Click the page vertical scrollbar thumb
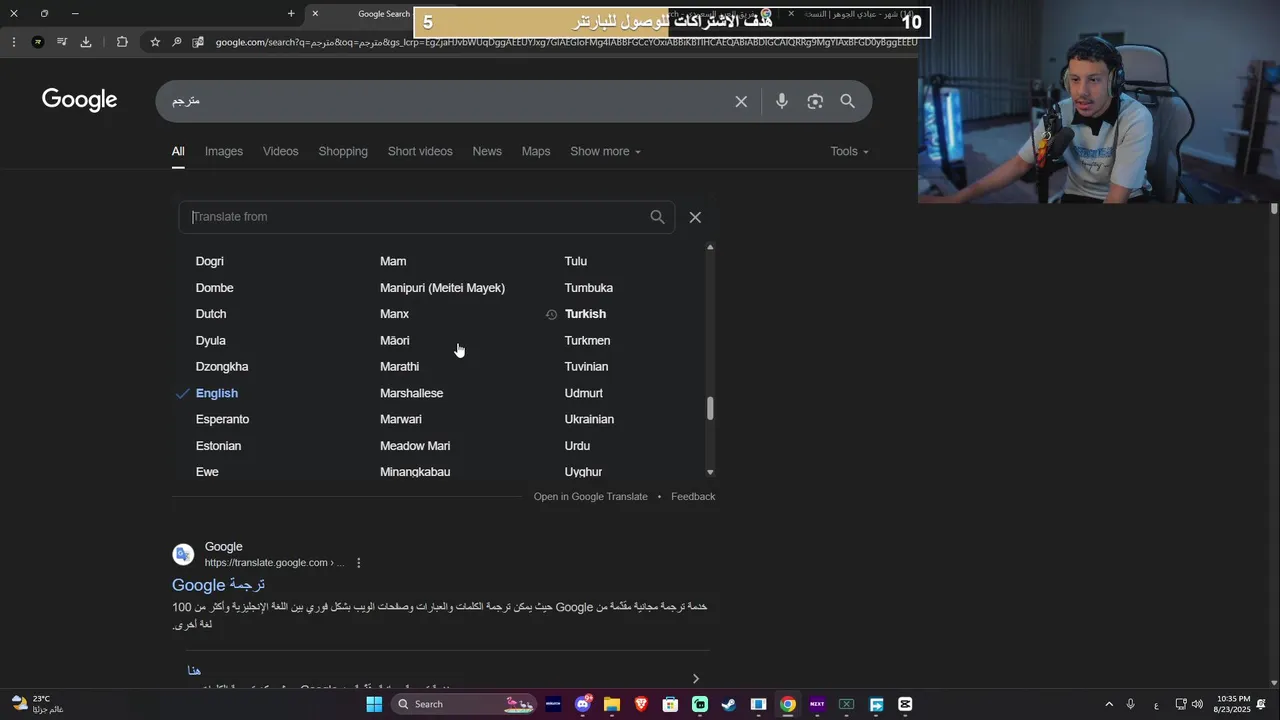This screenshot has width=1280, height=720. tap(1274, 209)
